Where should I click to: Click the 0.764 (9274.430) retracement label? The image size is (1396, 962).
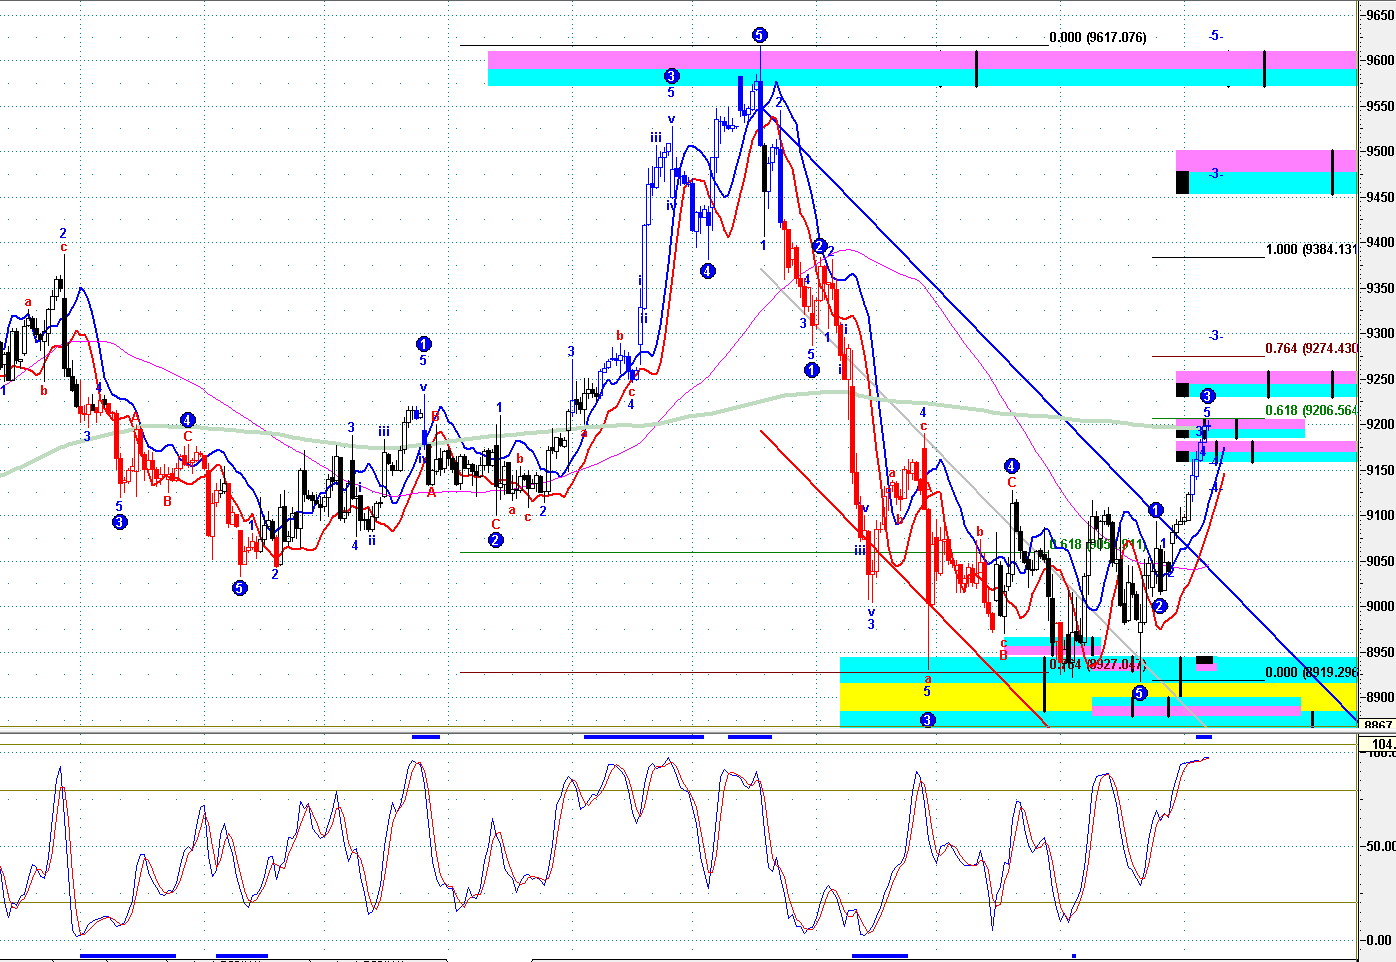click(x=1310, y=349)
